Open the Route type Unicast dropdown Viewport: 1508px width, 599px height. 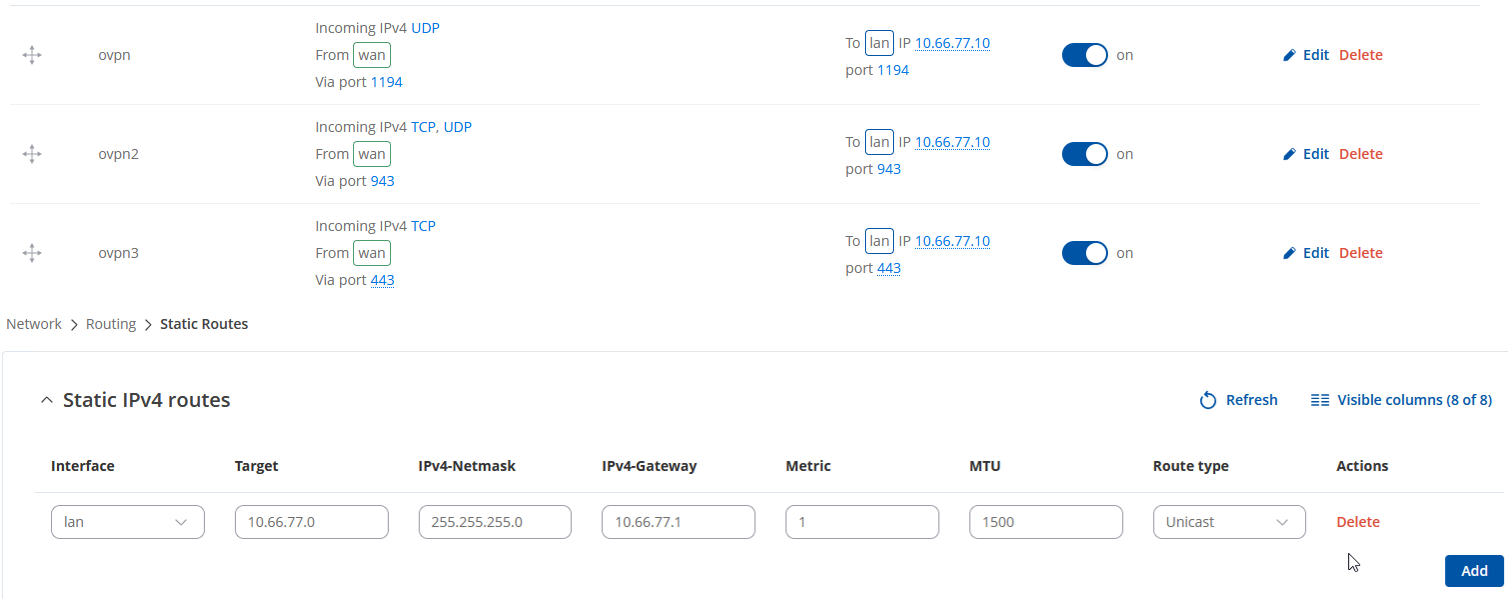click(1228, 522)
